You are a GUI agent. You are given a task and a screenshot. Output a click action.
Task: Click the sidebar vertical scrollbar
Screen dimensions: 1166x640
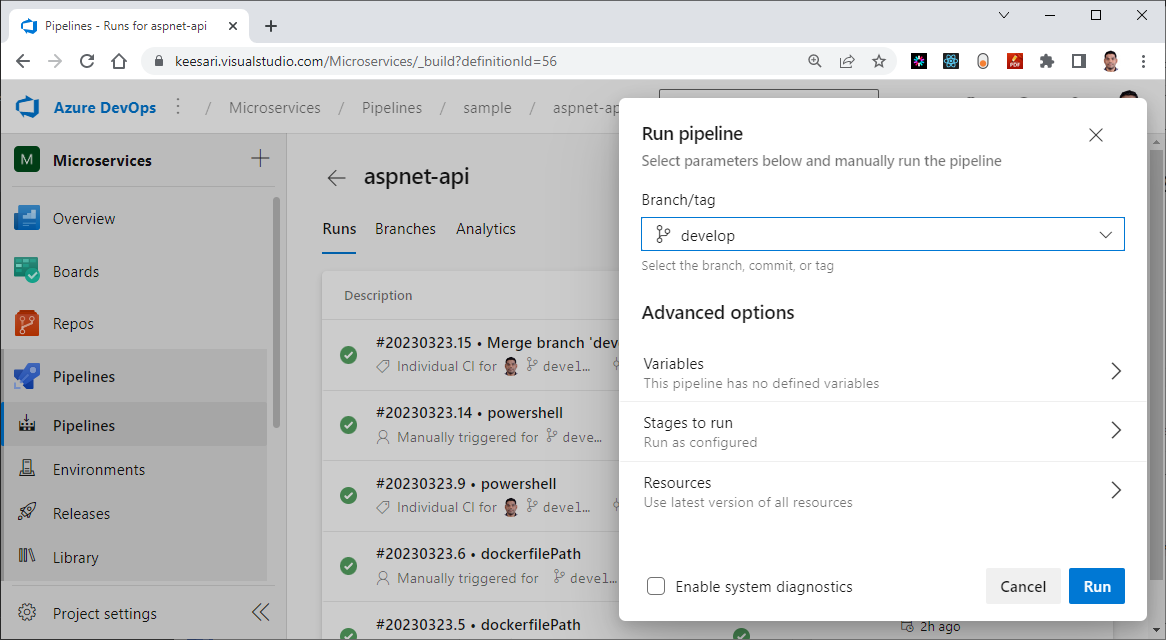coord(277,312)
